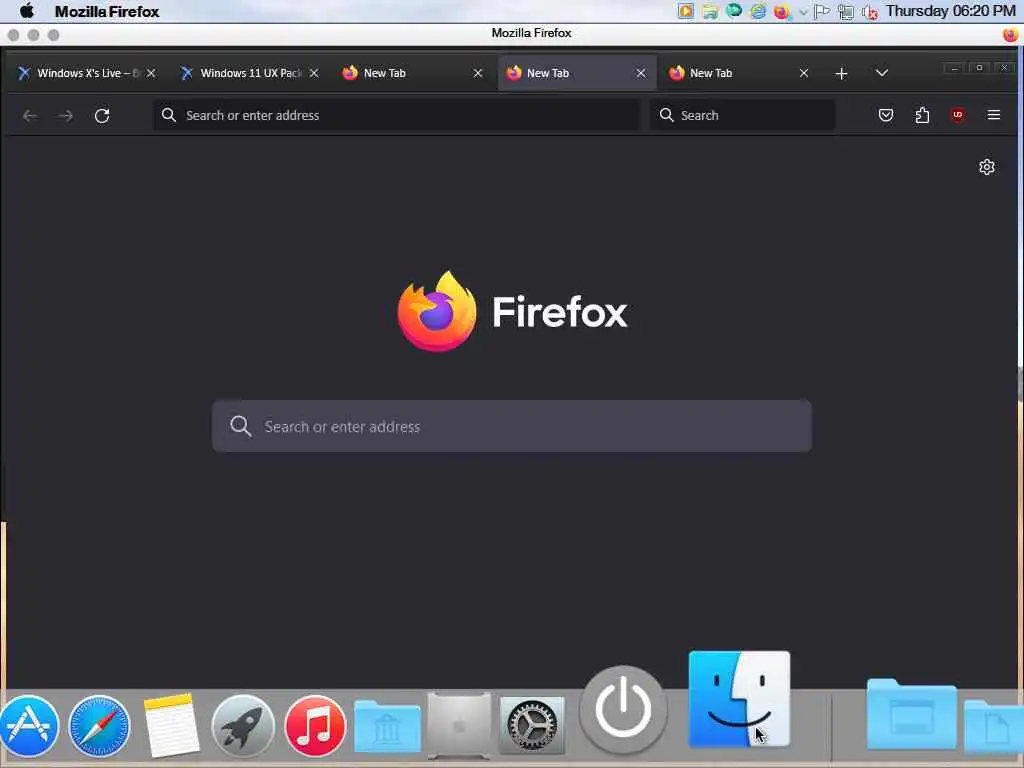Launch Safari from the dock

pos(99,726)
